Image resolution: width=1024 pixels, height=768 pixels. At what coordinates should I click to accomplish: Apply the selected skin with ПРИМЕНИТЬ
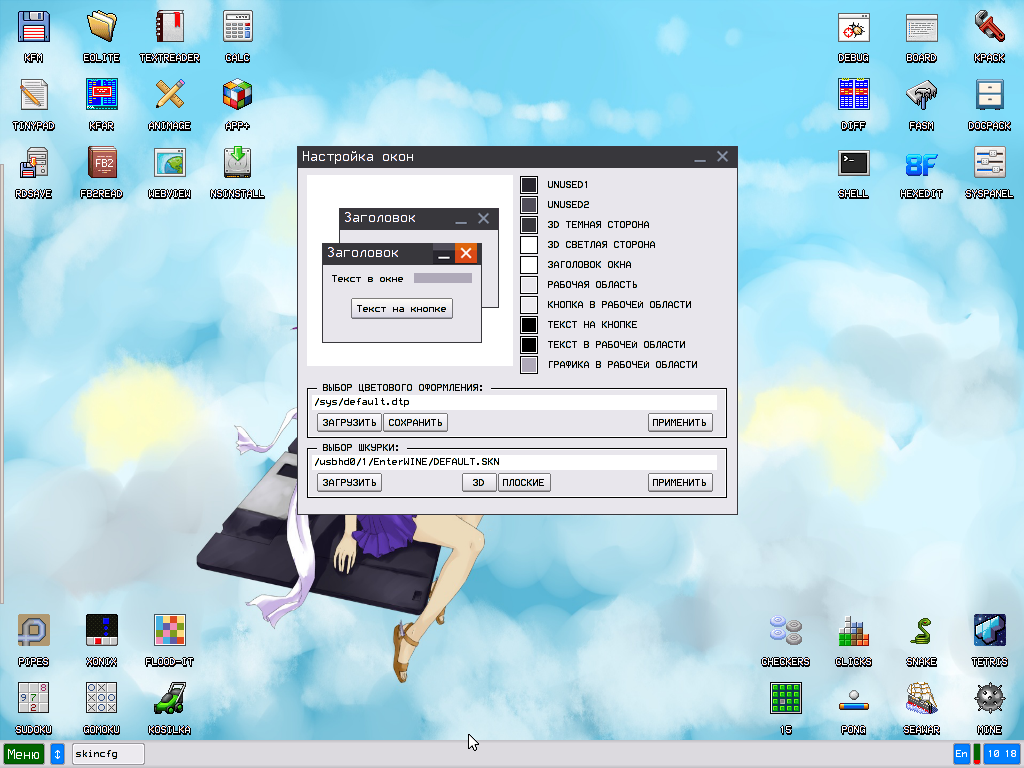[680, 482]
